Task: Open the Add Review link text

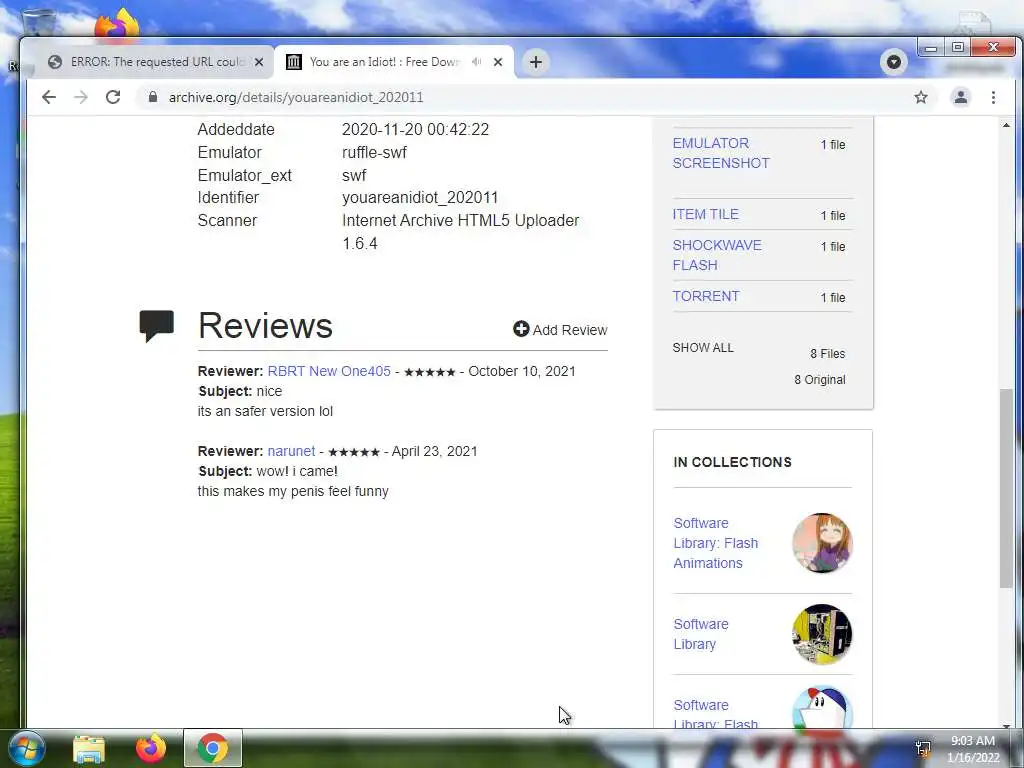Action: [x=569, y=330]
